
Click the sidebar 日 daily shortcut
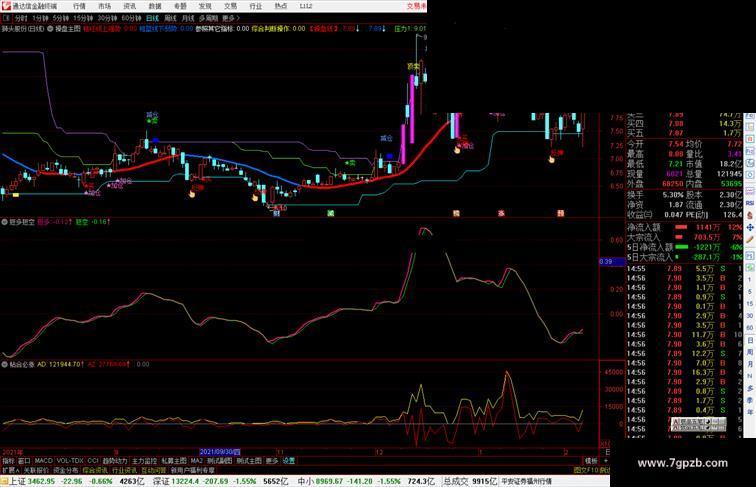750,340
